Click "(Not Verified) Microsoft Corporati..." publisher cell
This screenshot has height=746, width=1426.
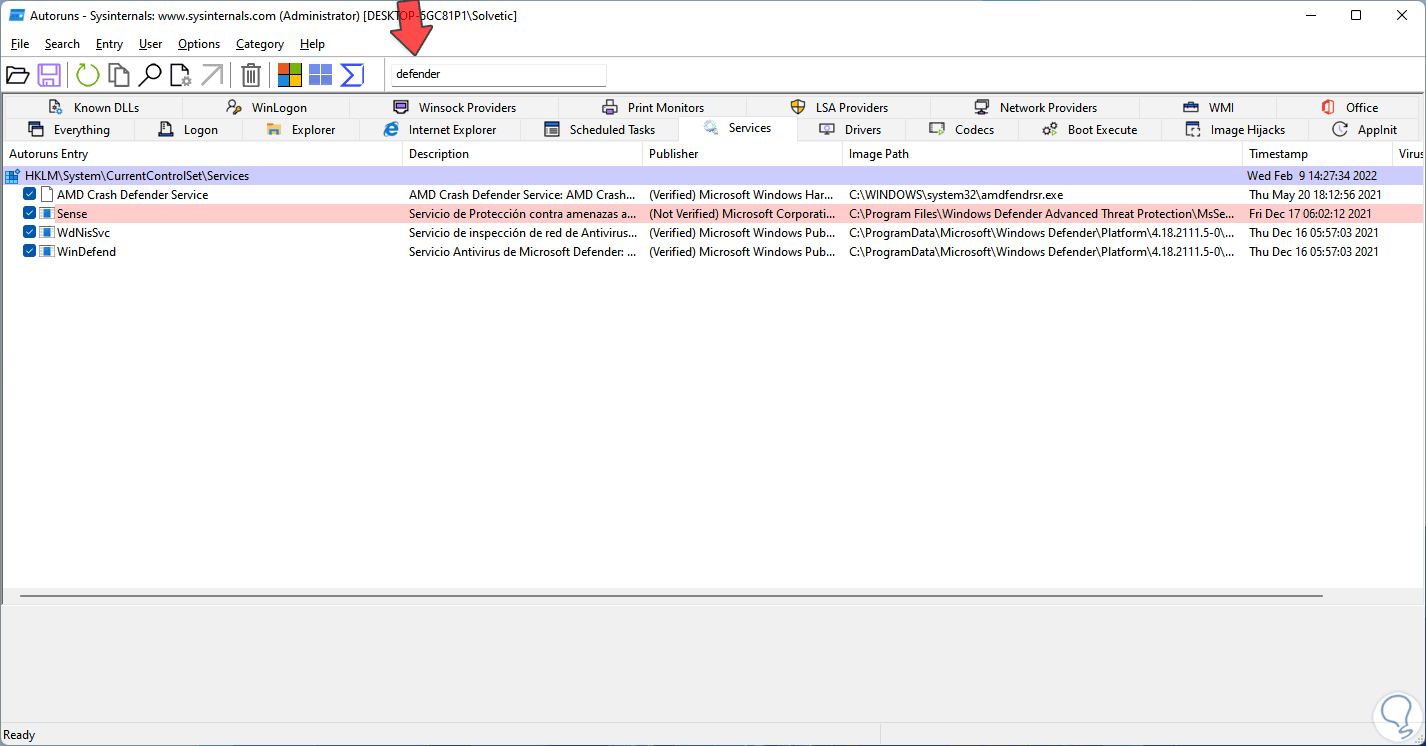point(742,214)
